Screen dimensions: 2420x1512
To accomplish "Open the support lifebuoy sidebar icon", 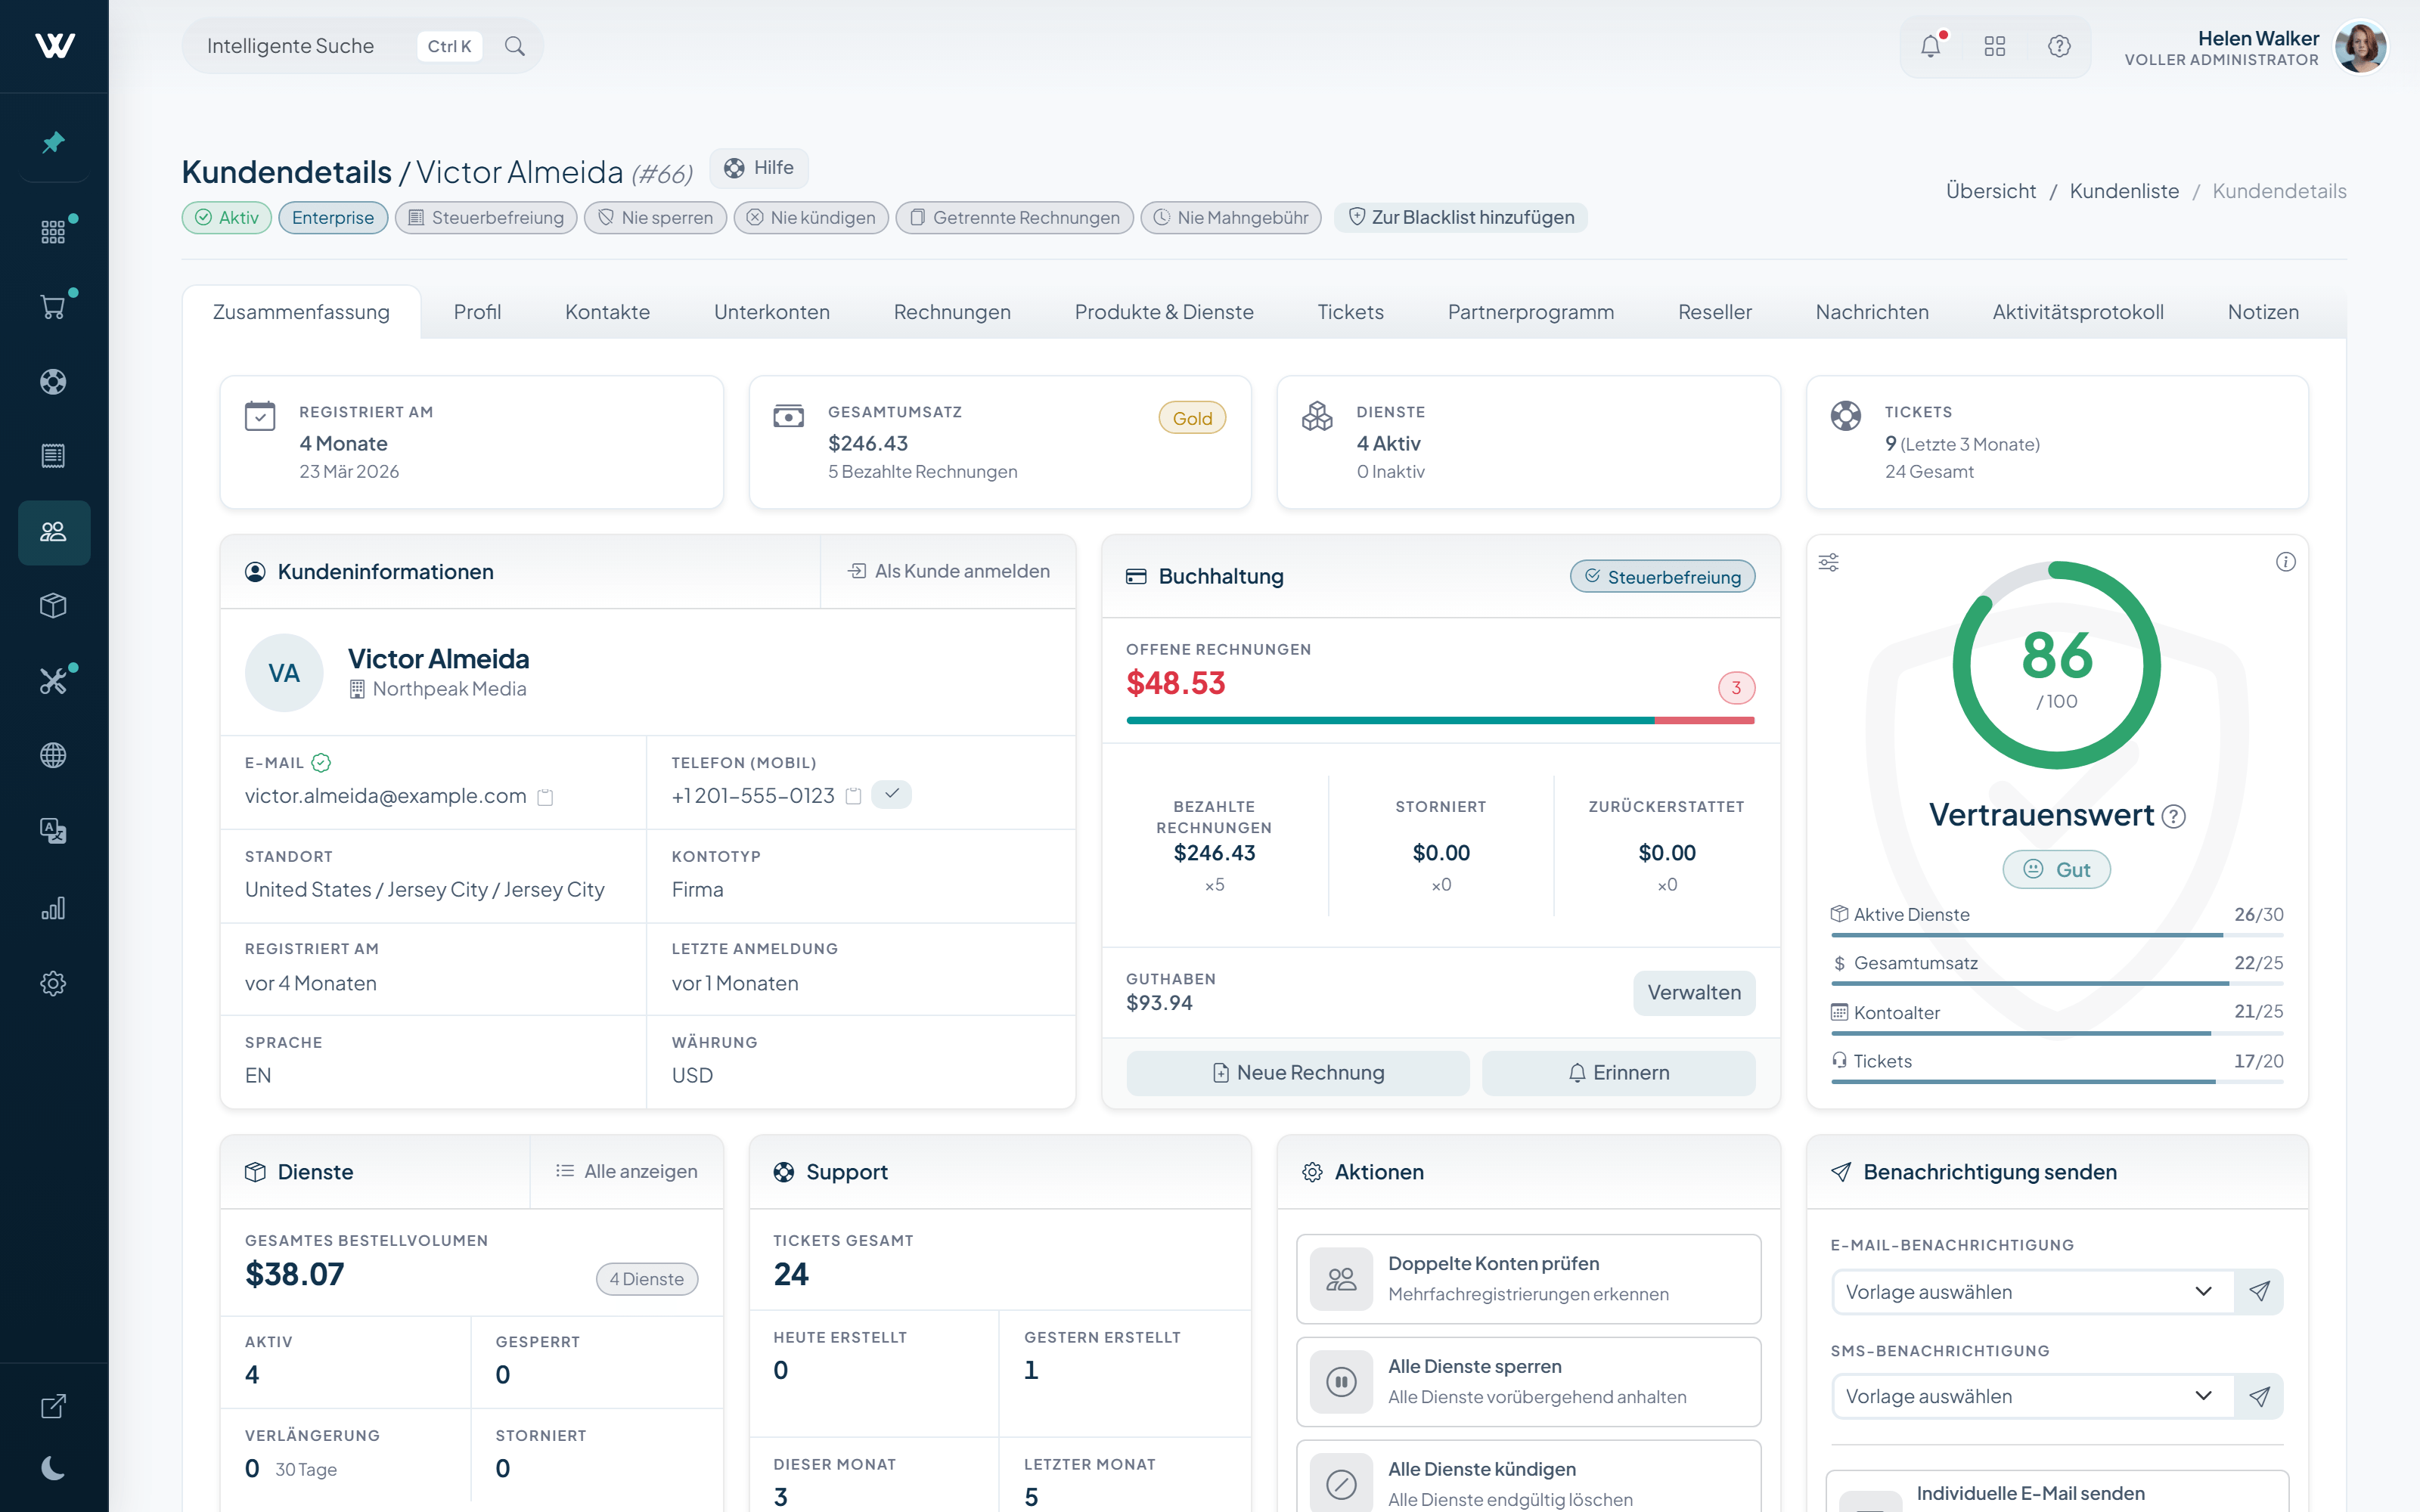I will [x=54, y=381].
